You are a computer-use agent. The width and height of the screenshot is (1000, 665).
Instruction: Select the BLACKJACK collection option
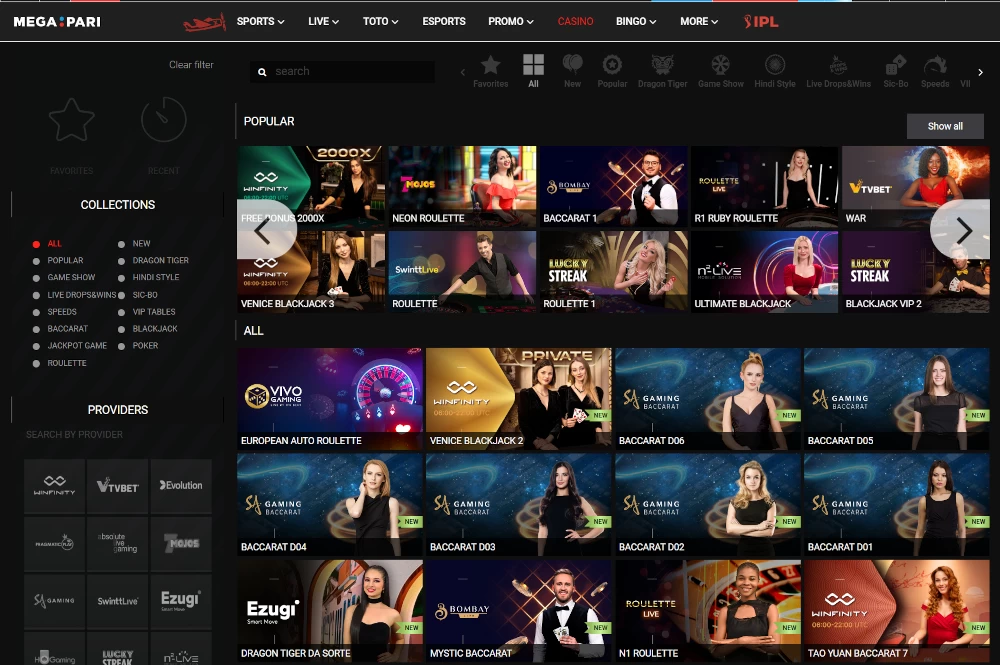(147, 328)
